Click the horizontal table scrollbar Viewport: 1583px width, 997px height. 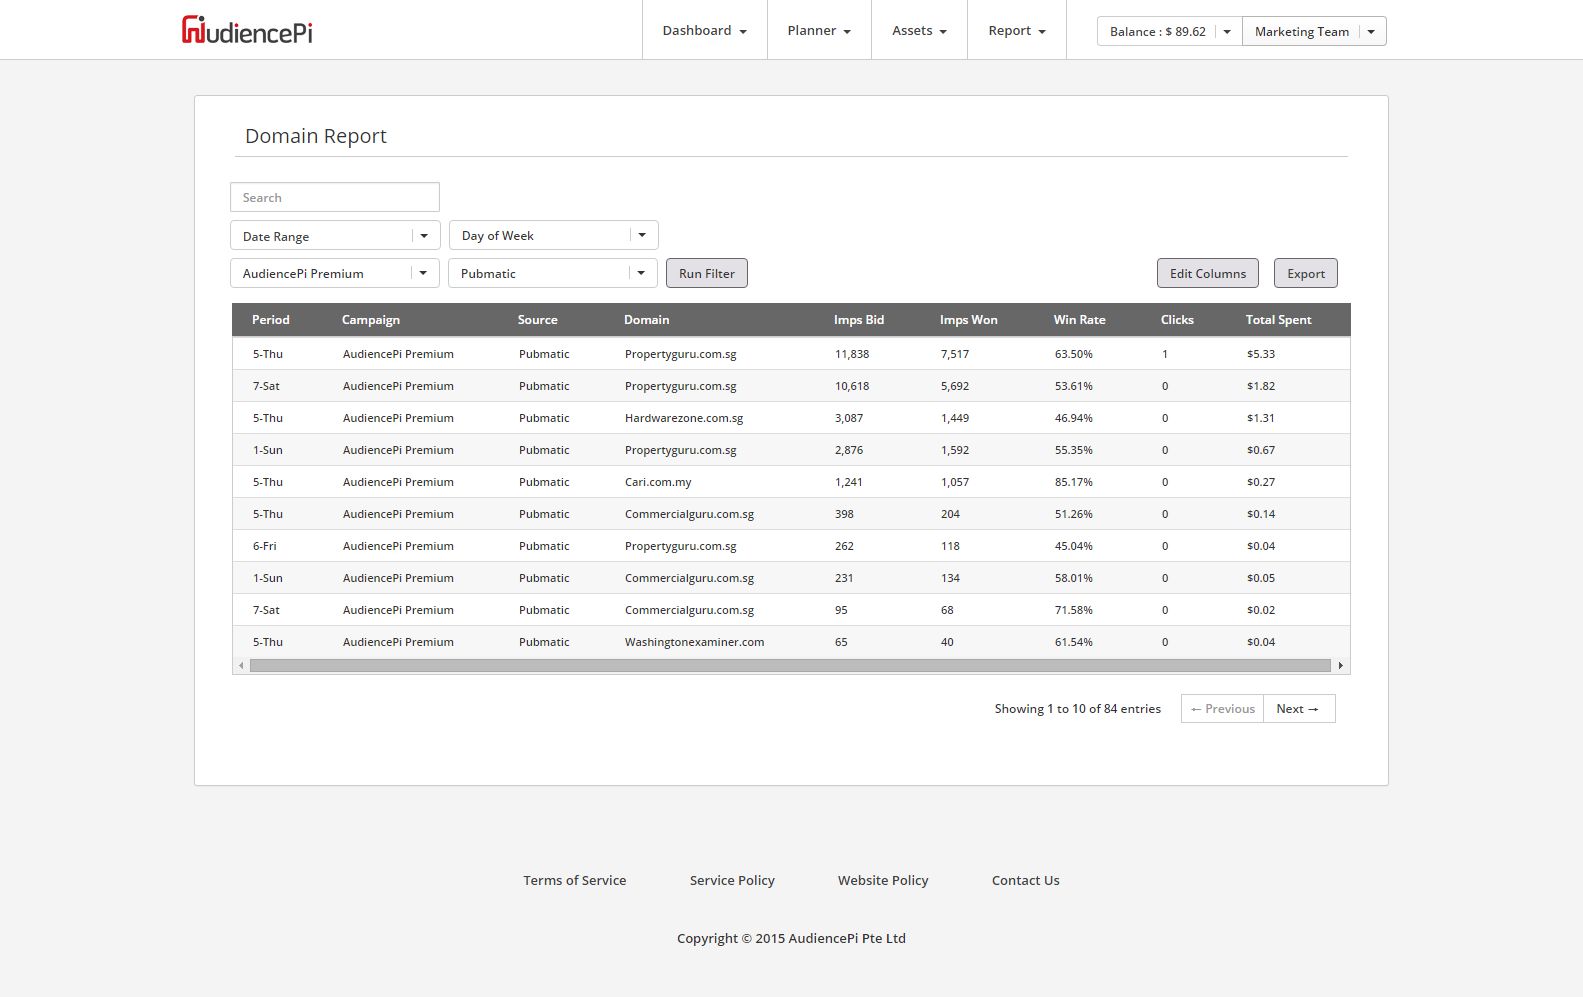(x=790, y=666)
